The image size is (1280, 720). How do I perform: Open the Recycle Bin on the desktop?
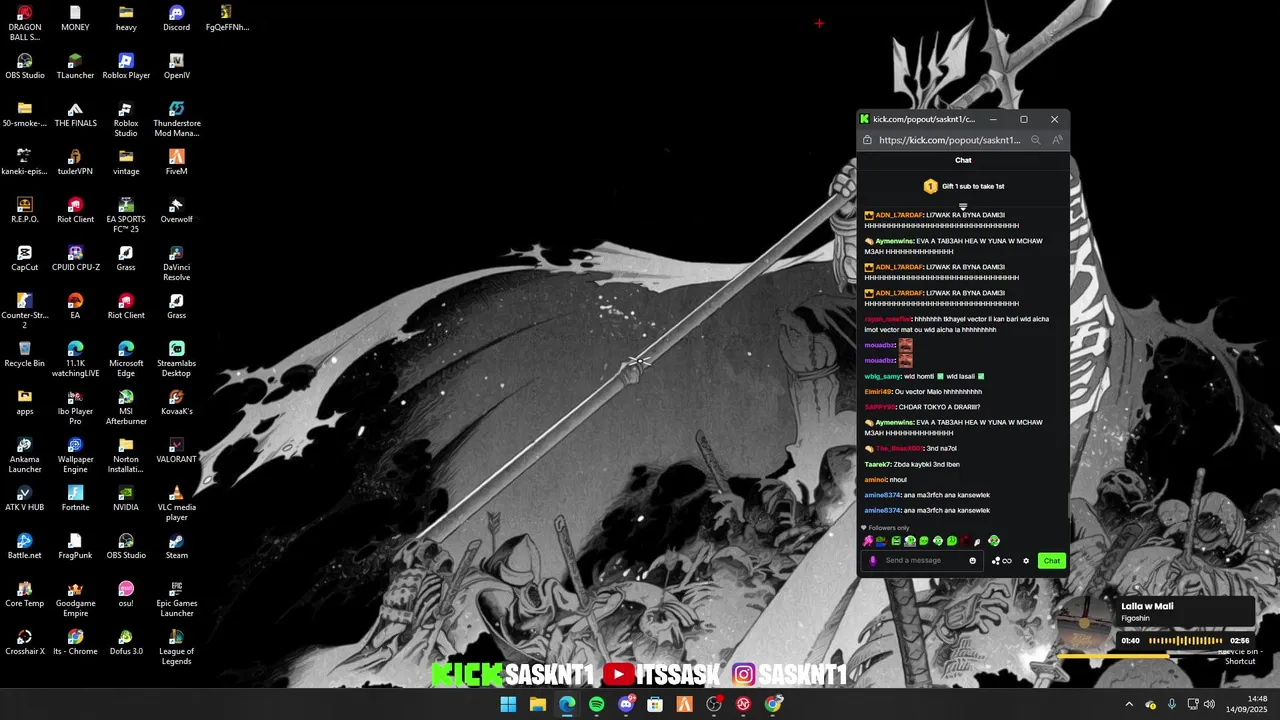click(x=25, y=355)
